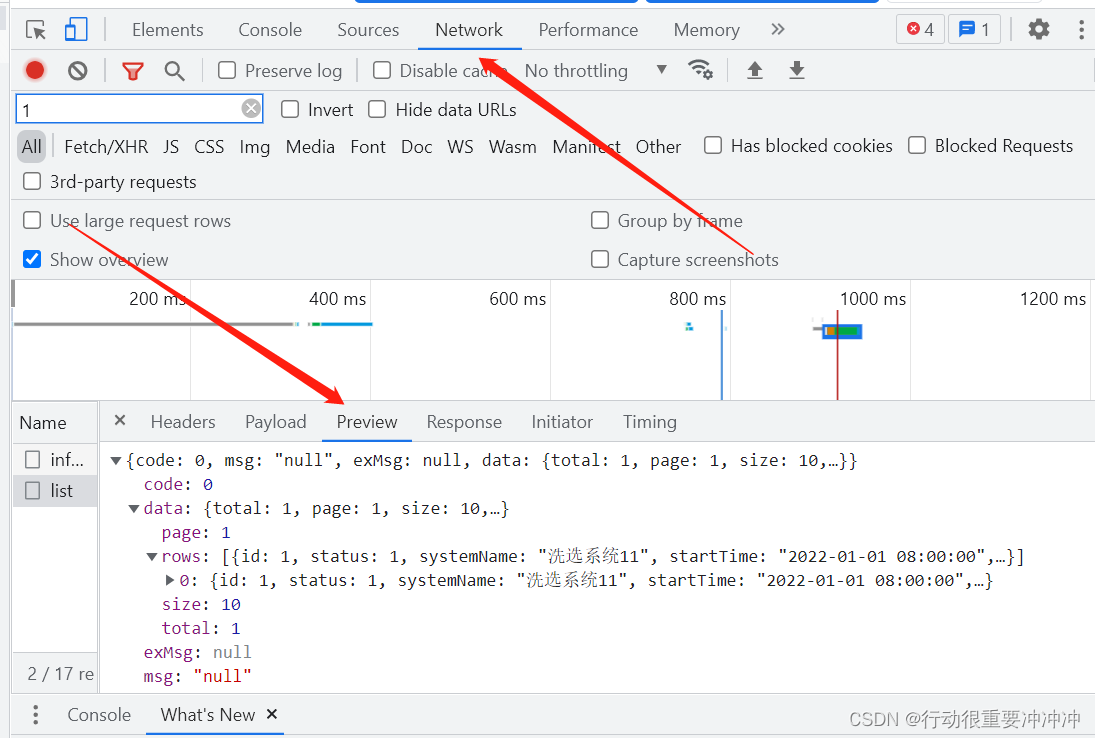Stop recording network log red button
This screenshot has width=1095, height=738.
[35, 71]
